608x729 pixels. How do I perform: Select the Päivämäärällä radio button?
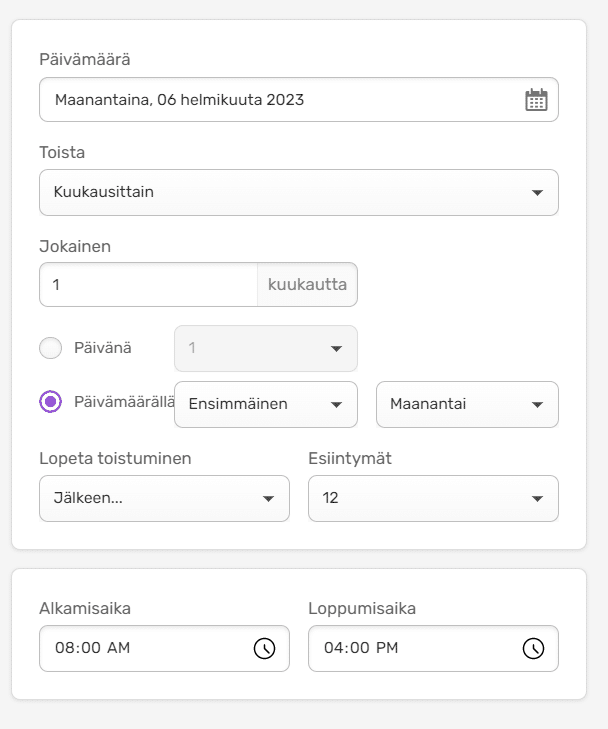pyautogui.click(x=50, y=402)
